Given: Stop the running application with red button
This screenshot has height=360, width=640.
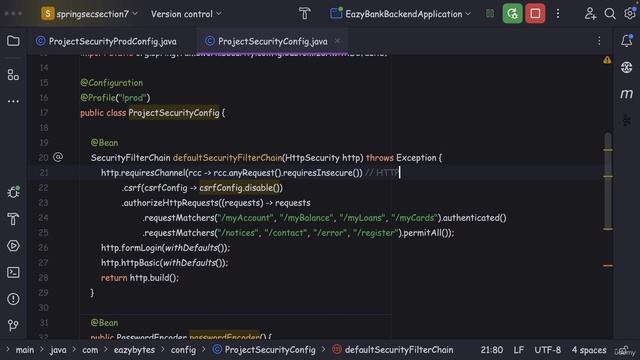Looking at the screenshot, I should [x=535, y=13].
